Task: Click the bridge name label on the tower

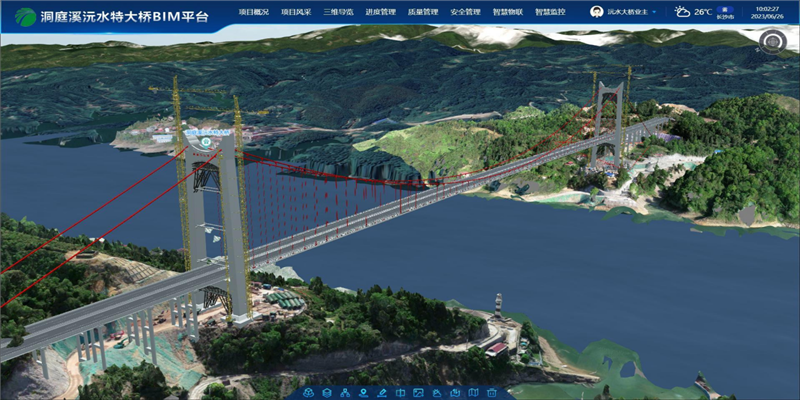Action: coord(207,132)
